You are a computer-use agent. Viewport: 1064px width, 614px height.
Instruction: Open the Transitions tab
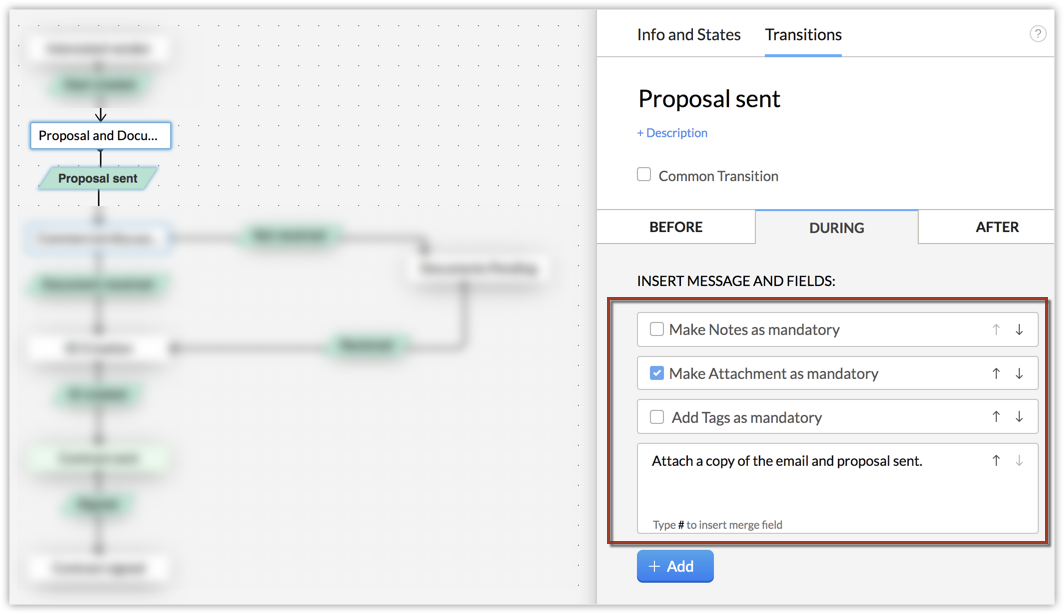tap(803, 35)
